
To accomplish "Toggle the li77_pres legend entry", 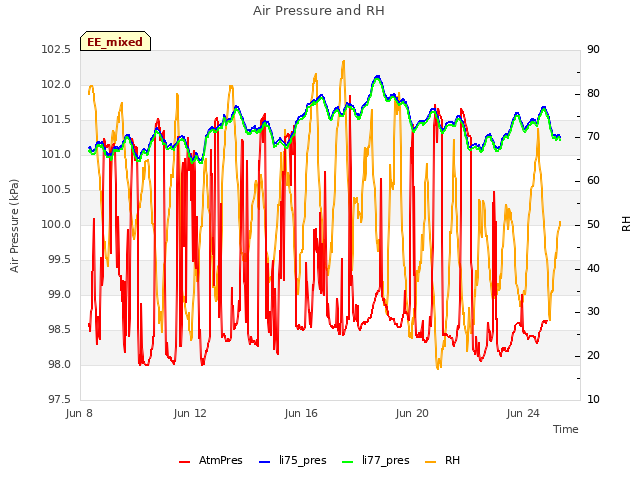I will (376, 460).
